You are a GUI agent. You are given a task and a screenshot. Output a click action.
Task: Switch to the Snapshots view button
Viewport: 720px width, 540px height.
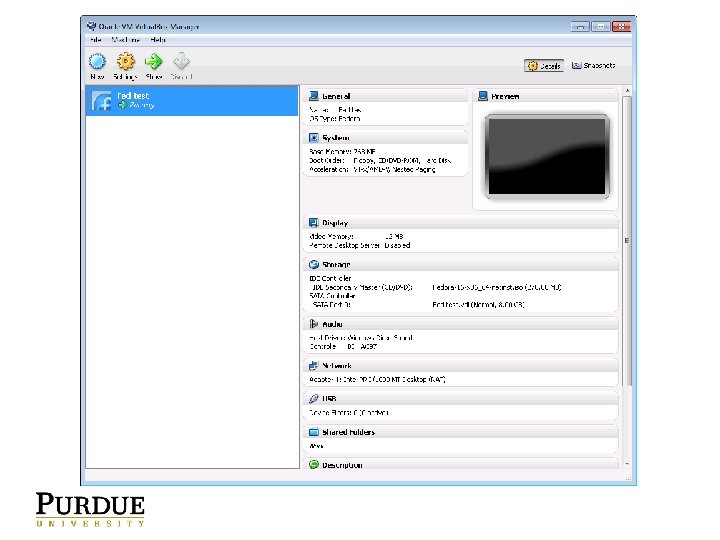click(593, 66)
